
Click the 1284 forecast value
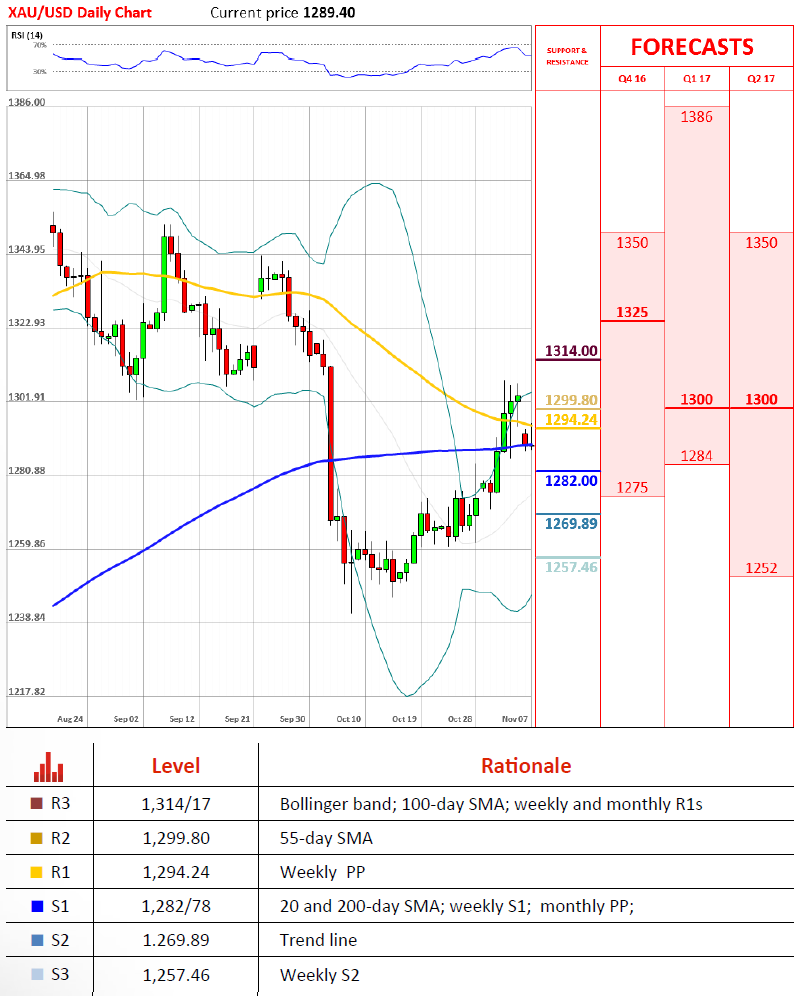(697, 455)
